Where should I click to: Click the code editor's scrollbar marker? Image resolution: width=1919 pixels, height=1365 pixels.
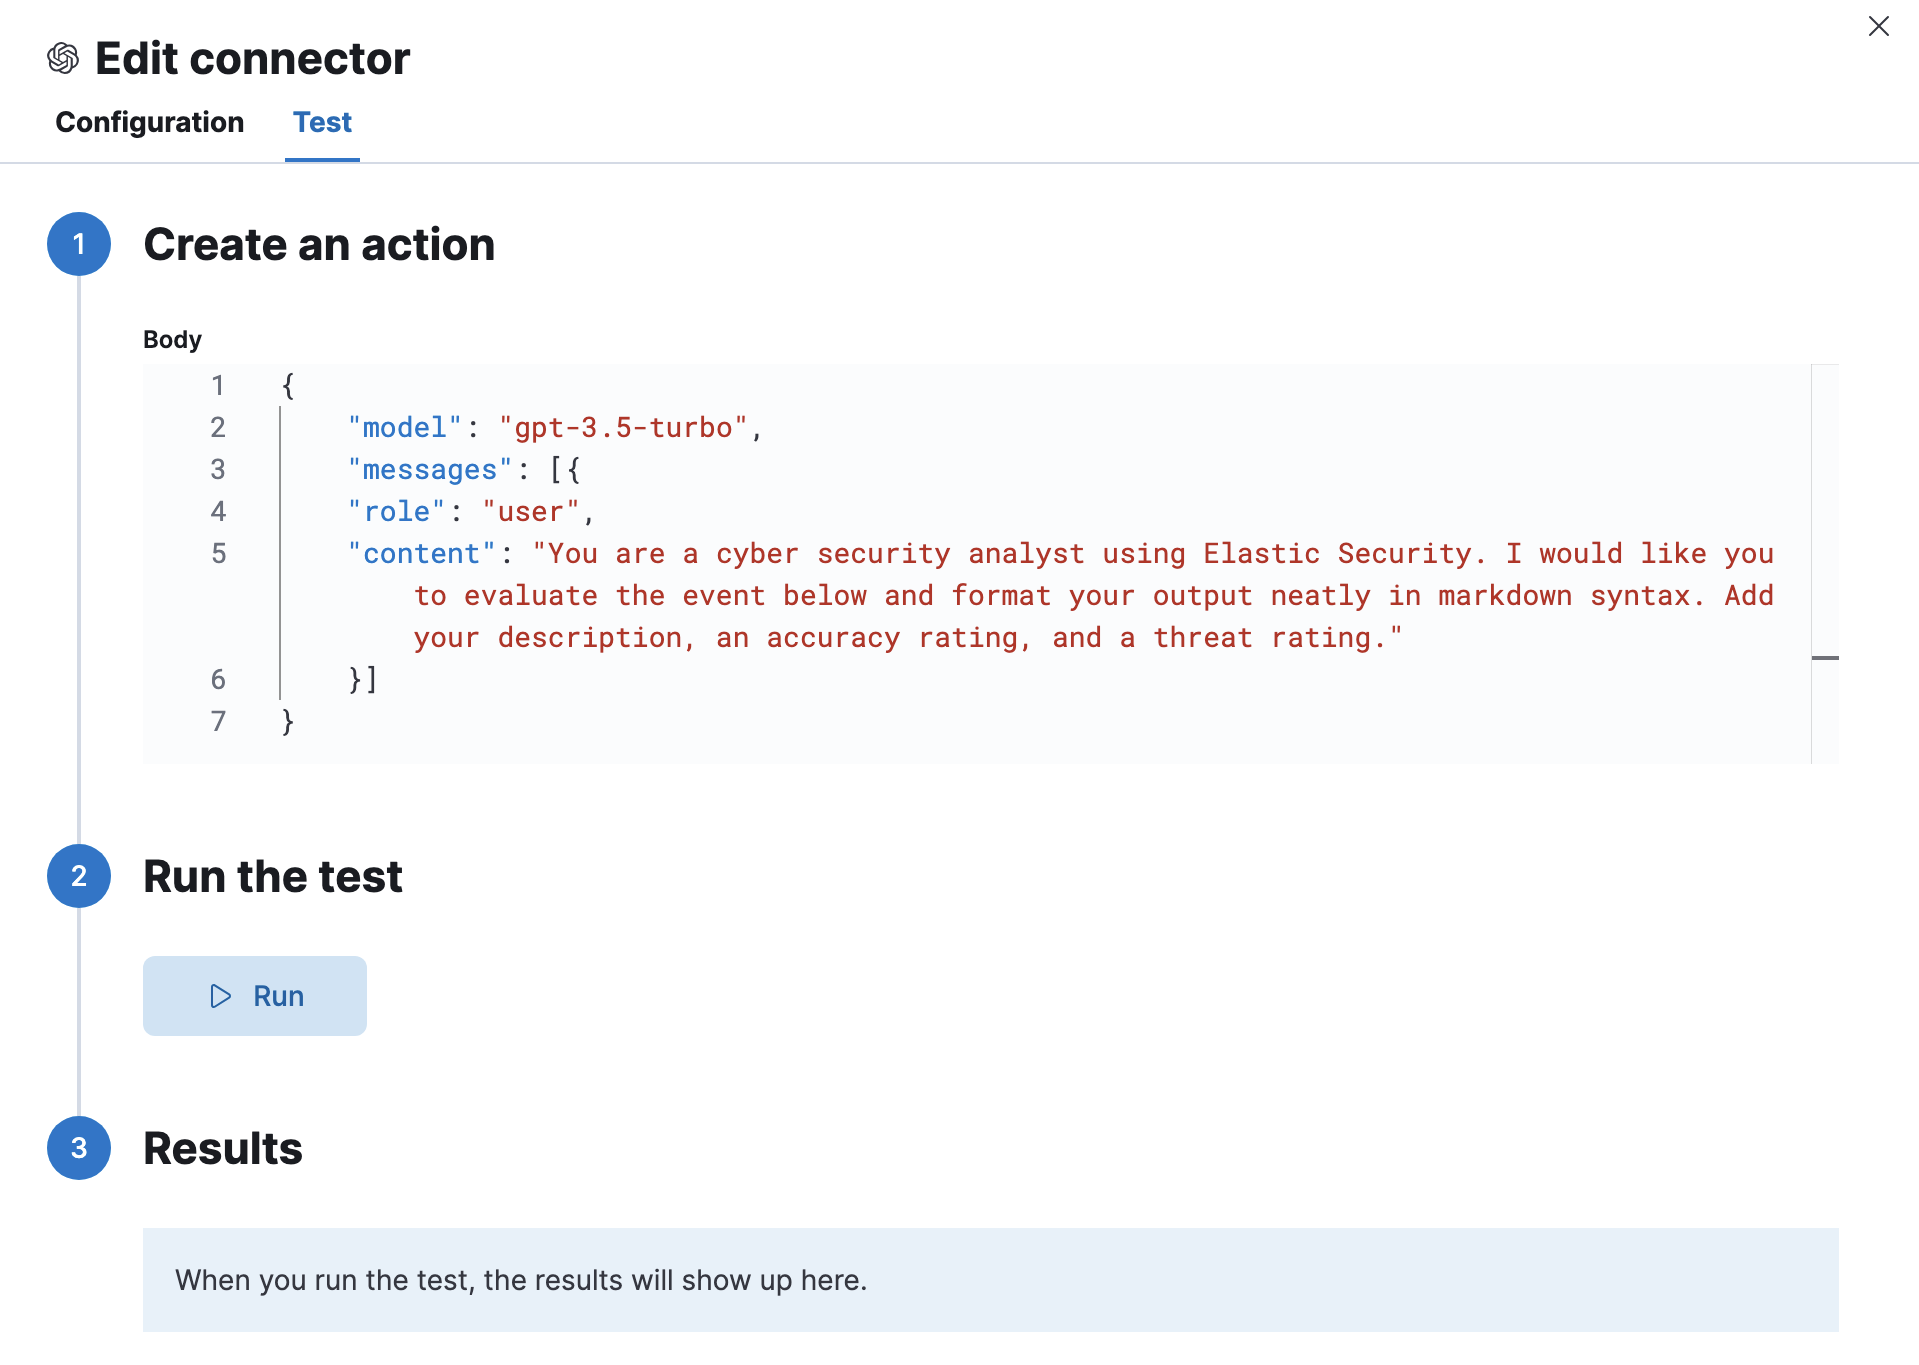tap(1825, 658)
